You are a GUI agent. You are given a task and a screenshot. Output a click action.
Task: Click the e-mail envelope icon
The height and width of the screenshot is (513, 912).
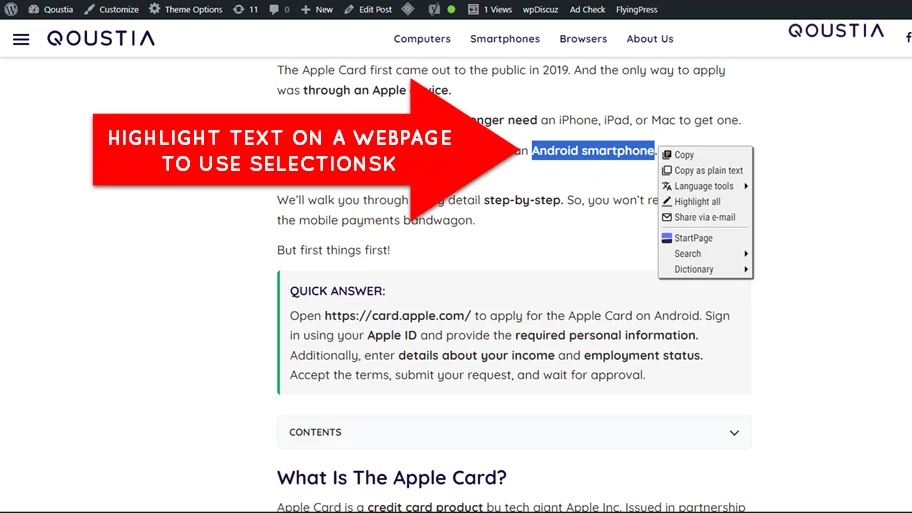pos(667,218)
